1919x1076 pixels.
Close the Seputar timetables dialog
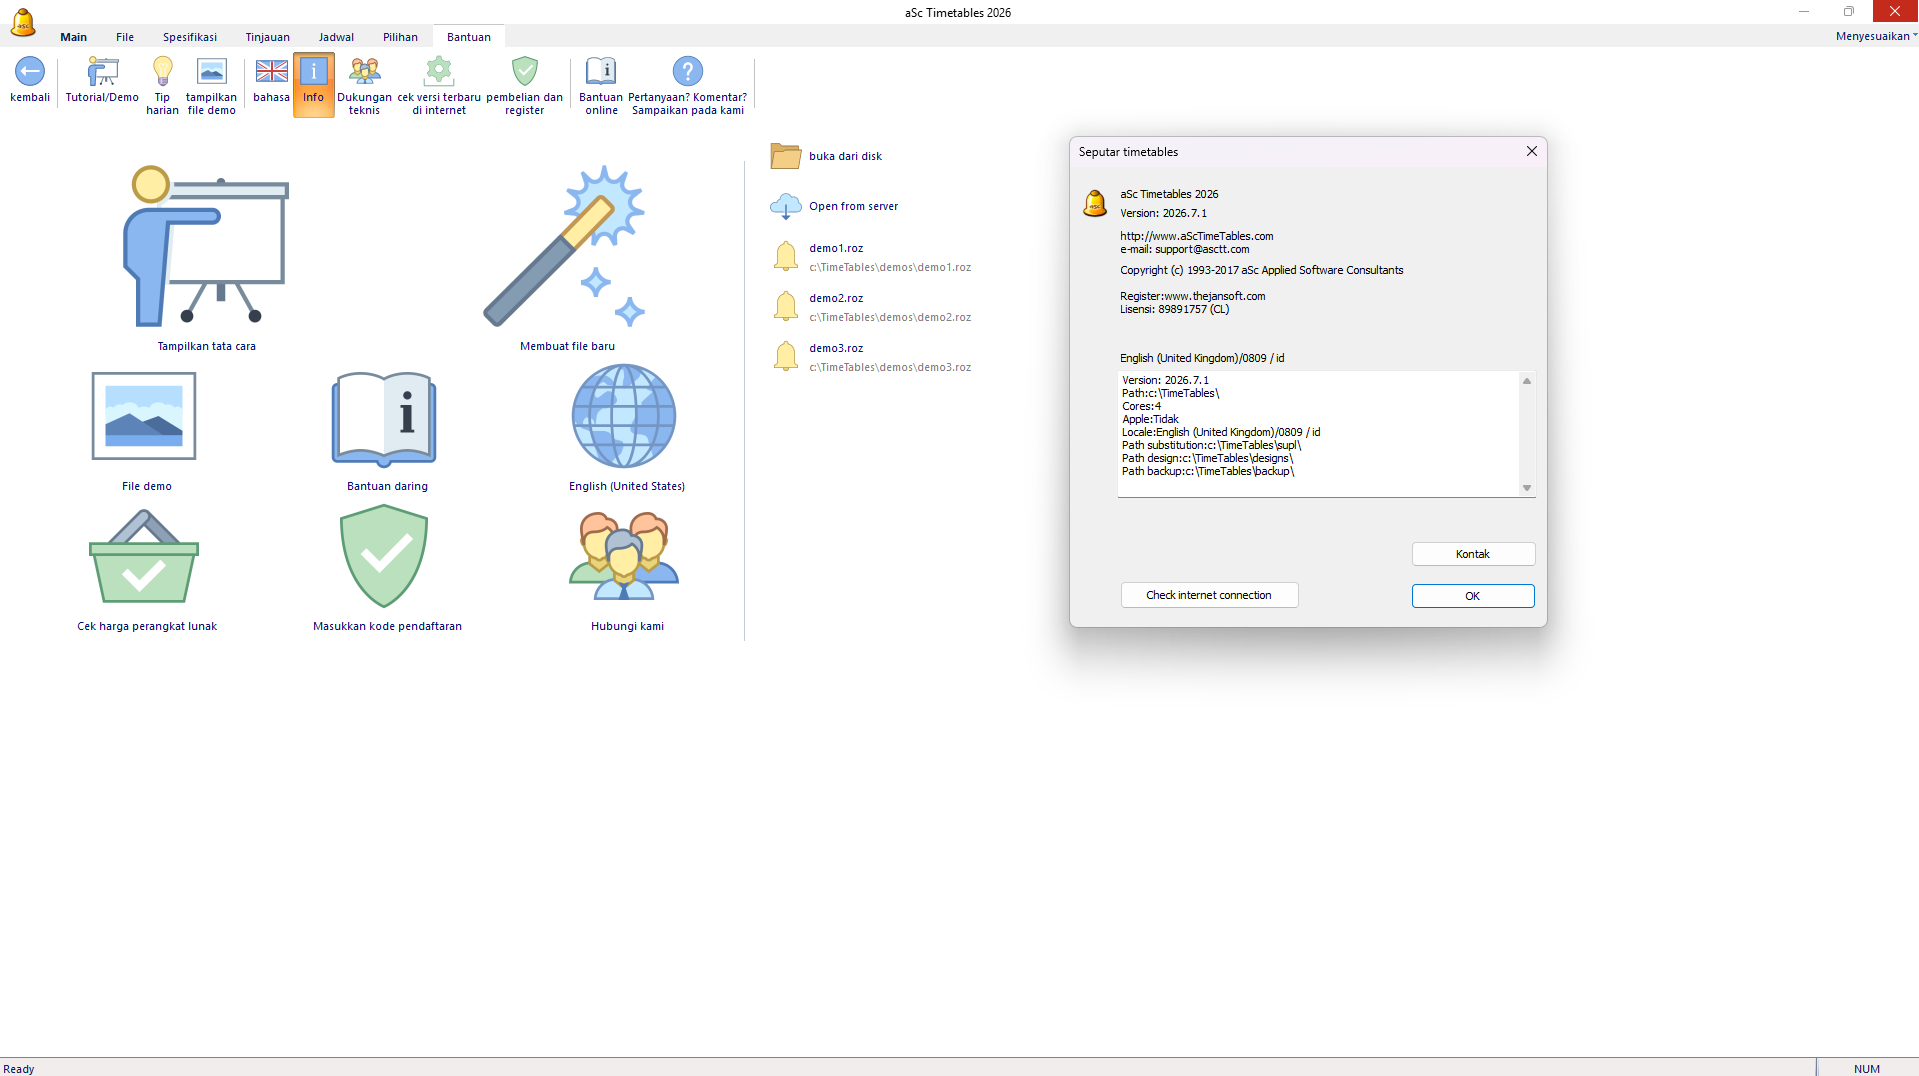click(x=1531, y=151)
